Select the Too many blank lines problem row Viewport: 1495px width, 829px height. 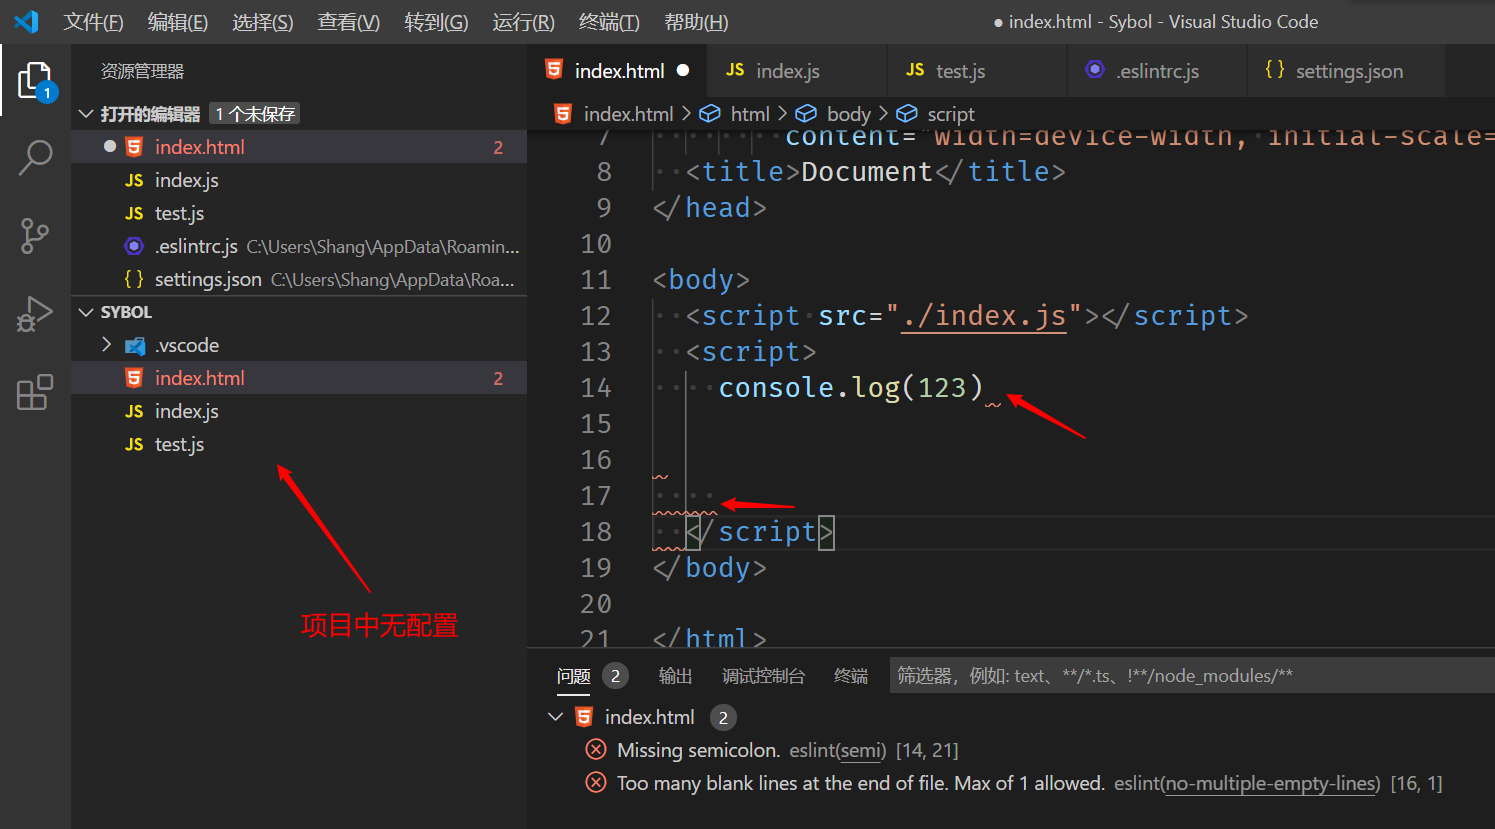click(1011, 783)
